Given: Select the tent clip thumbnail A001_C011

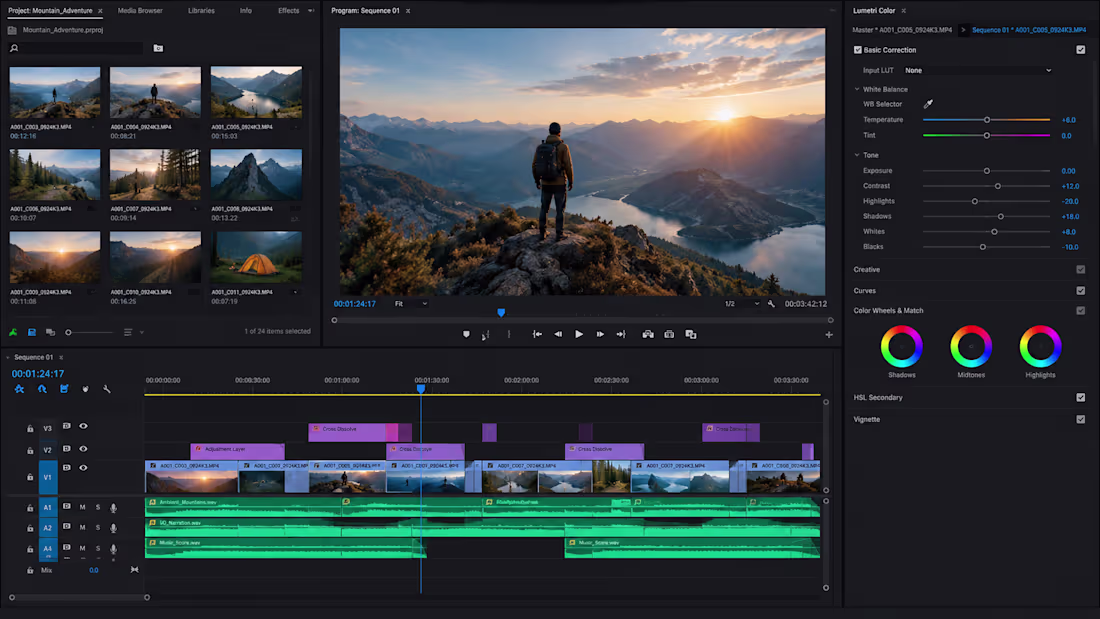Looking at the screenshot, I should point(257,258).
